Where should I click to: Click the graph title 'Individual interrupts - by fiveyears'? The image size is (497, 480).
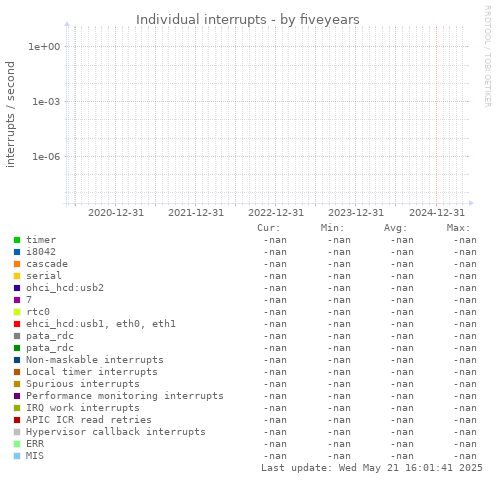[248, 20]
